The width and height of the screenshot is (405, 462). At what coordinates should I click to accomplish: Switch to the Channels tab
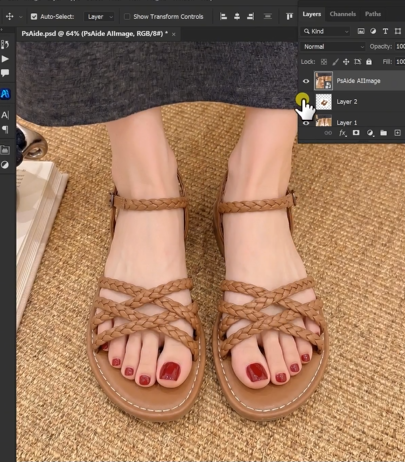pyautogui.click(x=343, y=14)
